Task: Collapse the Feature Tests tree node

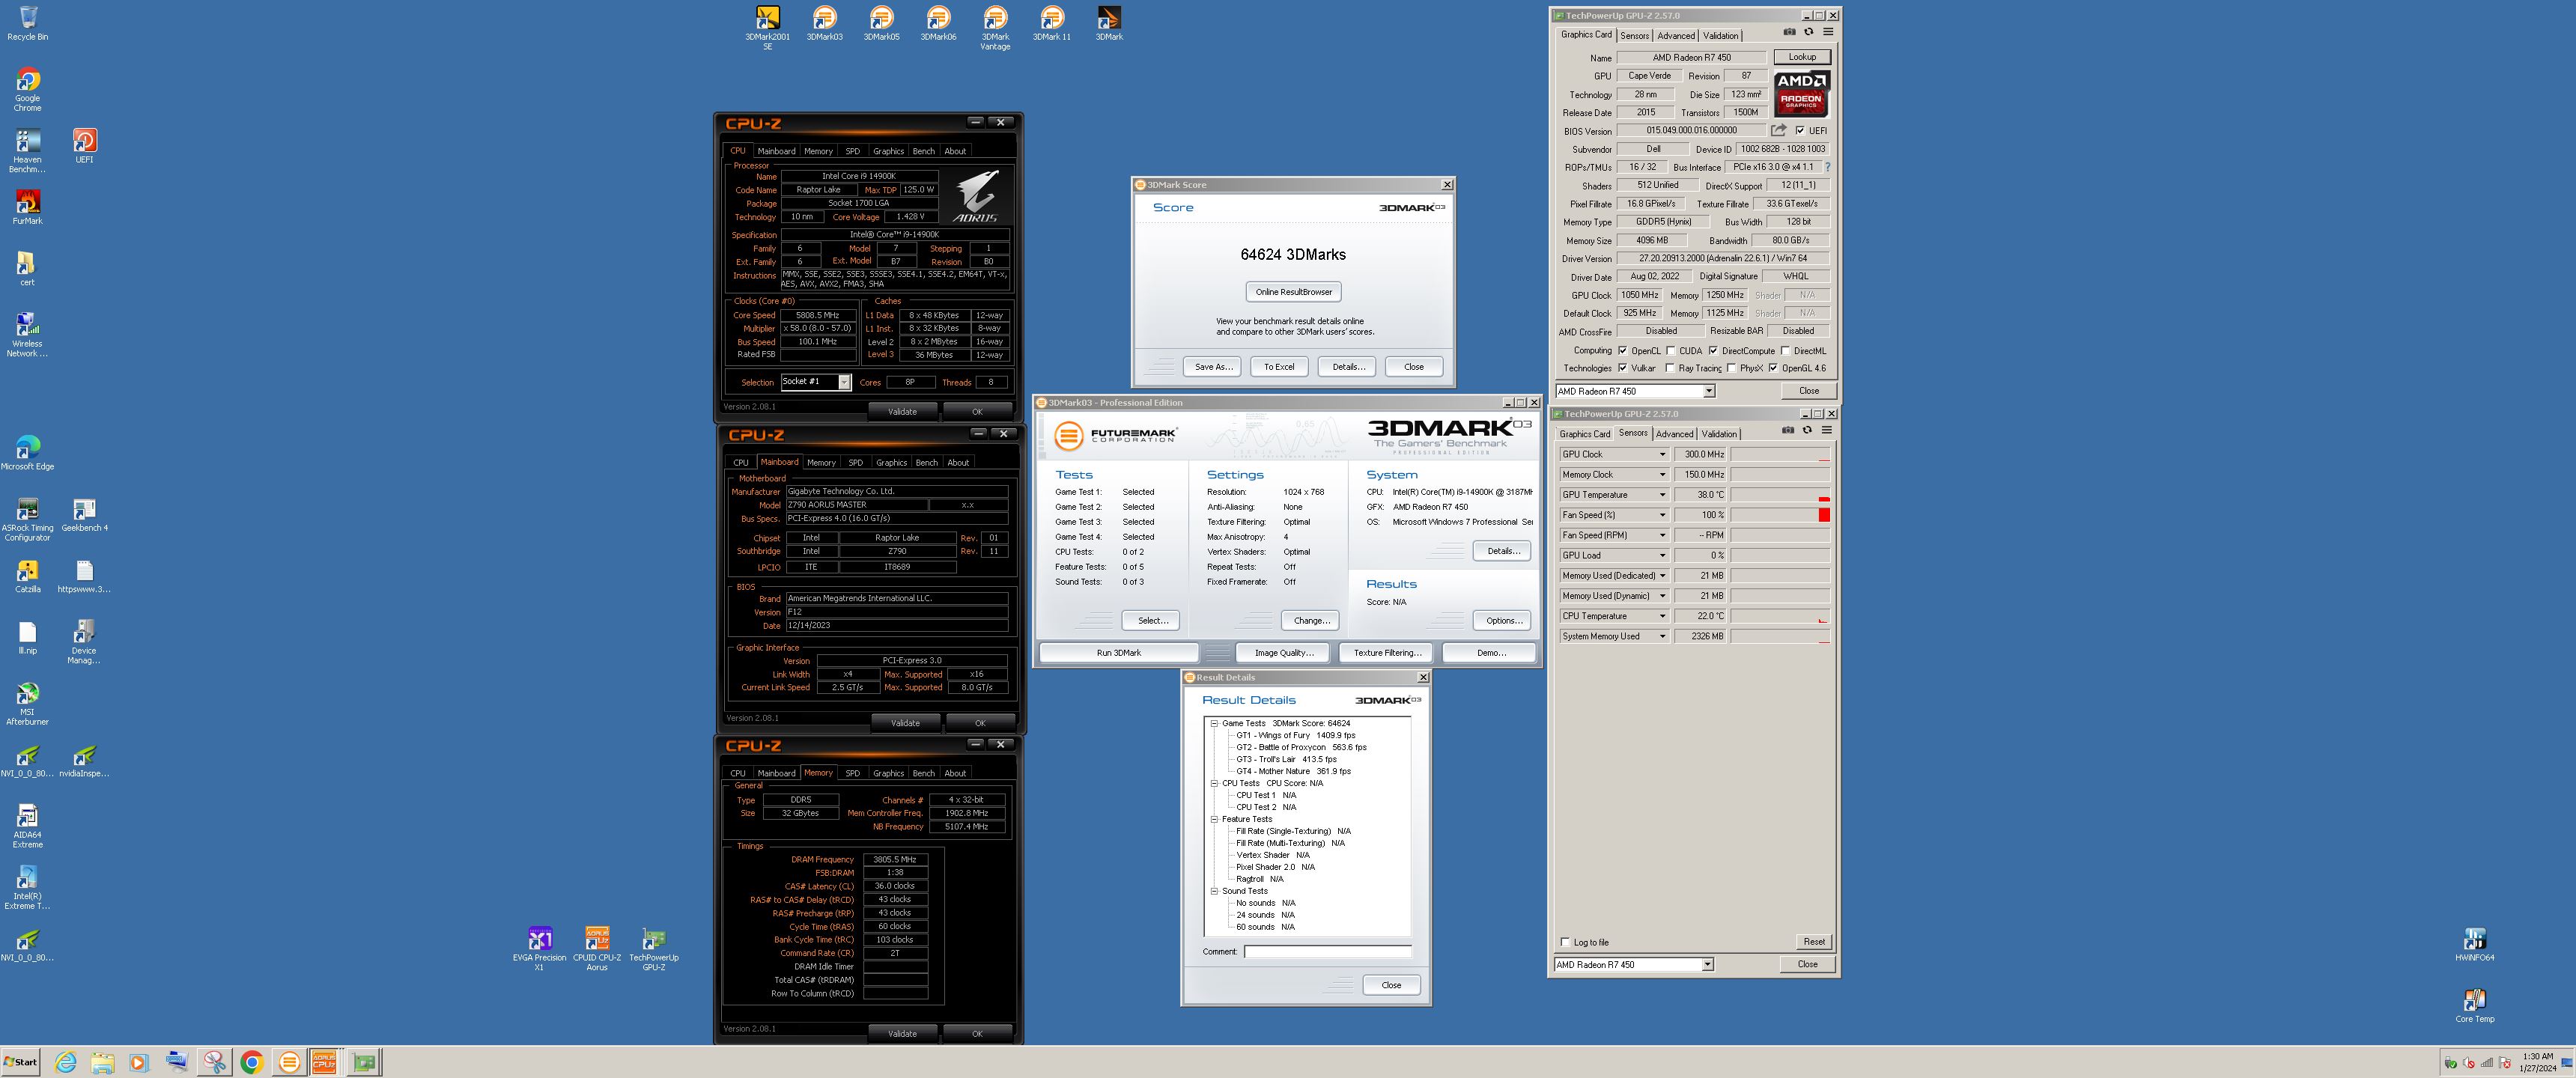Action: [x=1214, y=819]
